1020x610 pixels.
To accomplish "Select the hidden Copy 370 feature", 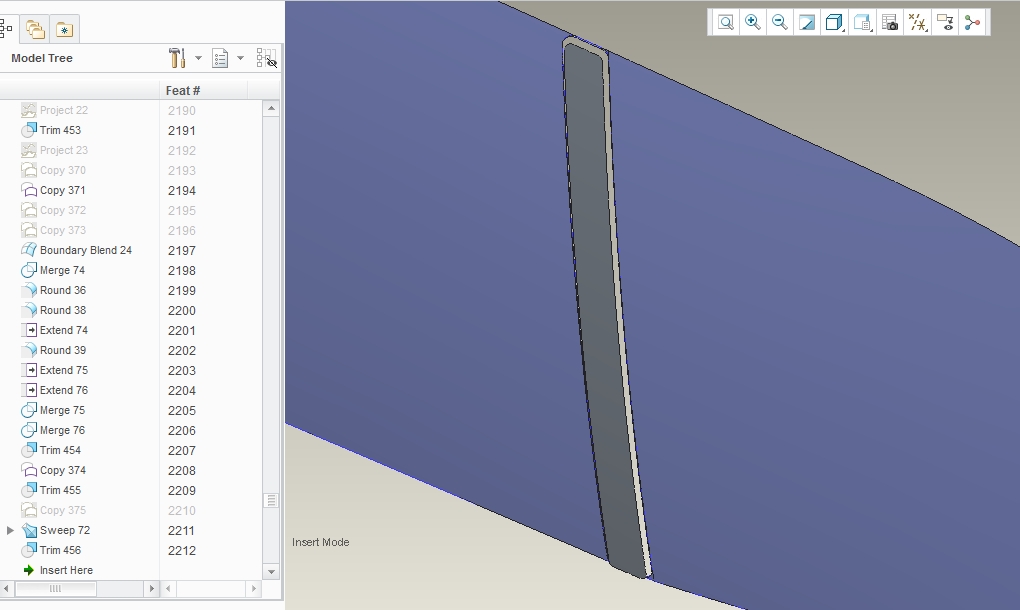I will pyautogui.click(x=62, y=170).
